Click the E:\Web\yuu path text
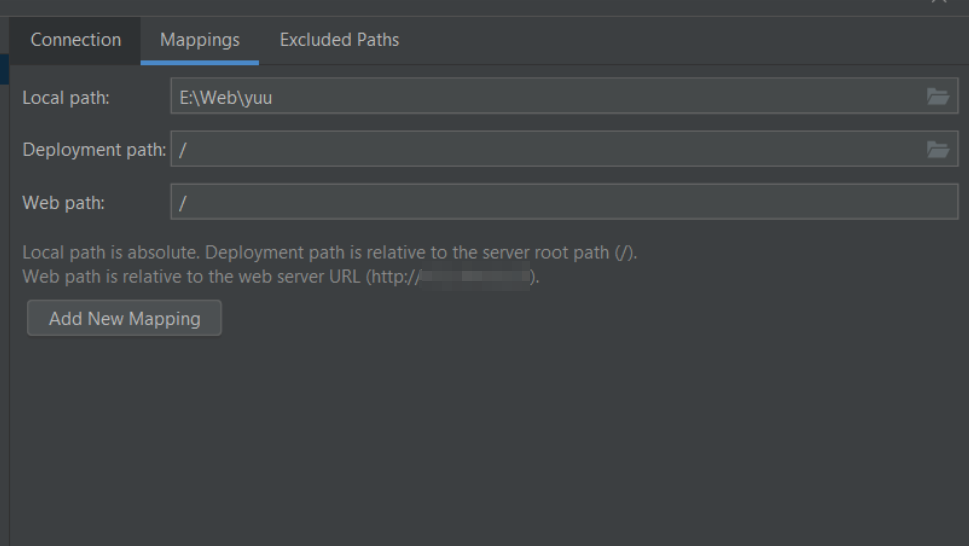Viewport: 969px width, 546px height. click(225, 97)
